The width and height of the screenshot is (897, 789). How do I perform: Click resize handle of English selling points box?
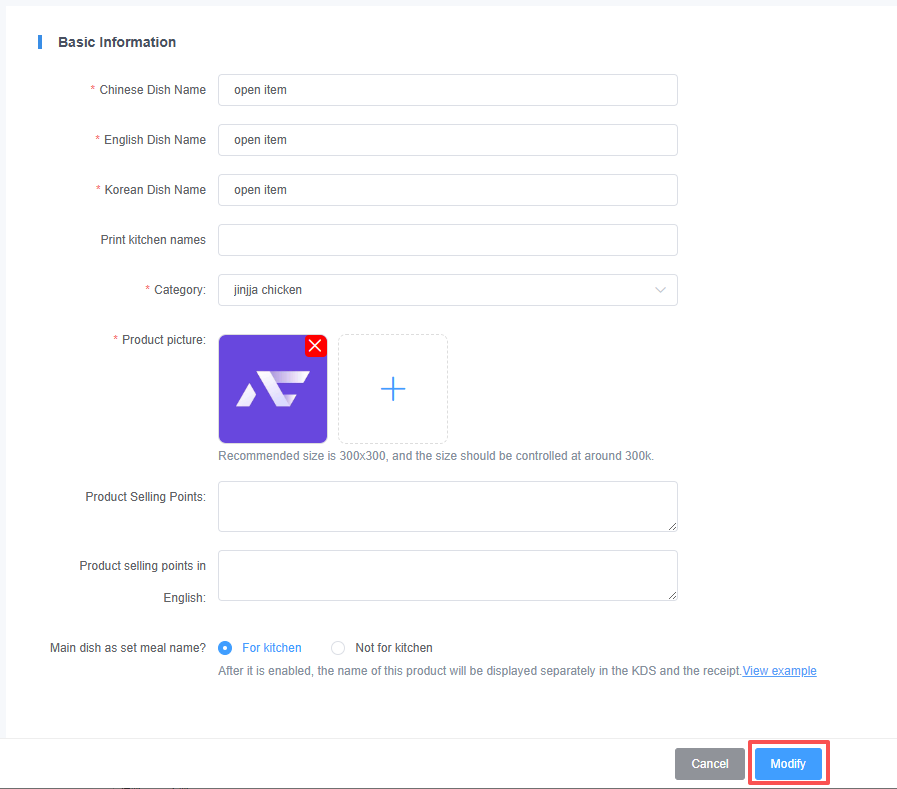tap(672, 595)
